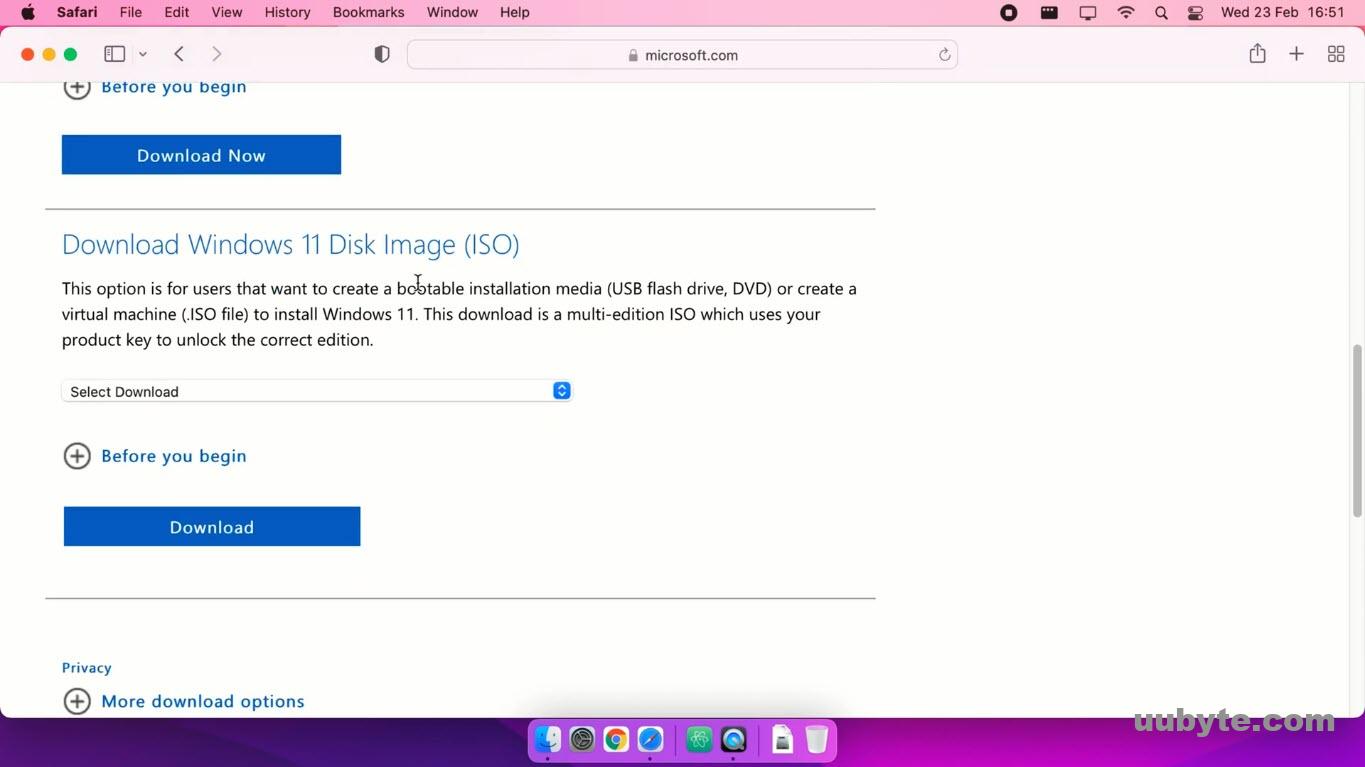This screenshot has height=767, width=1365.
Task: Launch Google Chrome from the Dock
Action: 616,740
